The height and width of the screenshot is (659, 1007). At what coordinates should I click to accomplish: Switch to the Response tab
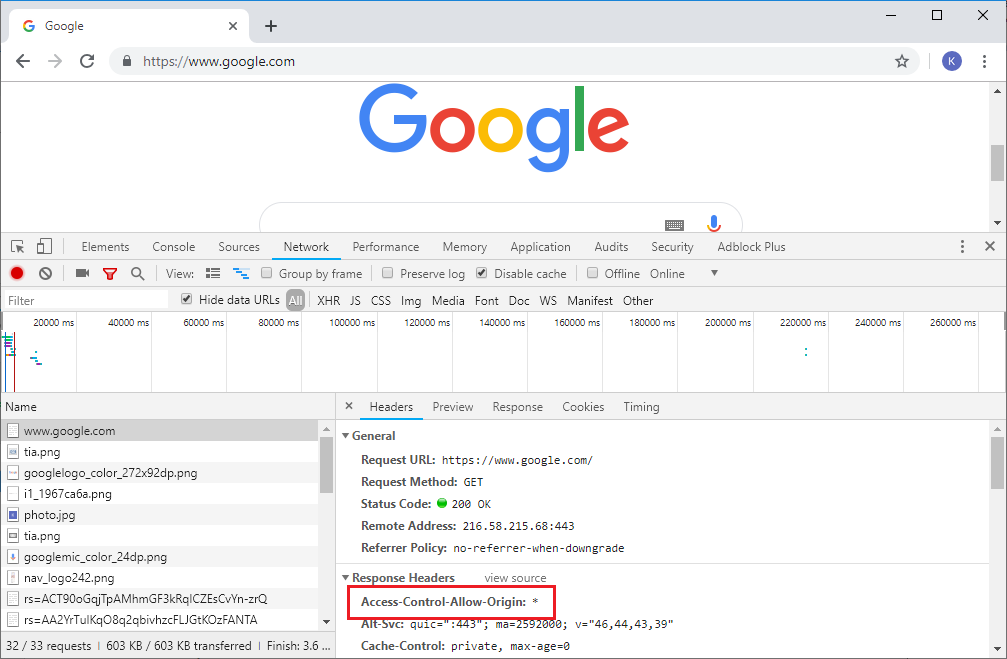coord(518,407)
